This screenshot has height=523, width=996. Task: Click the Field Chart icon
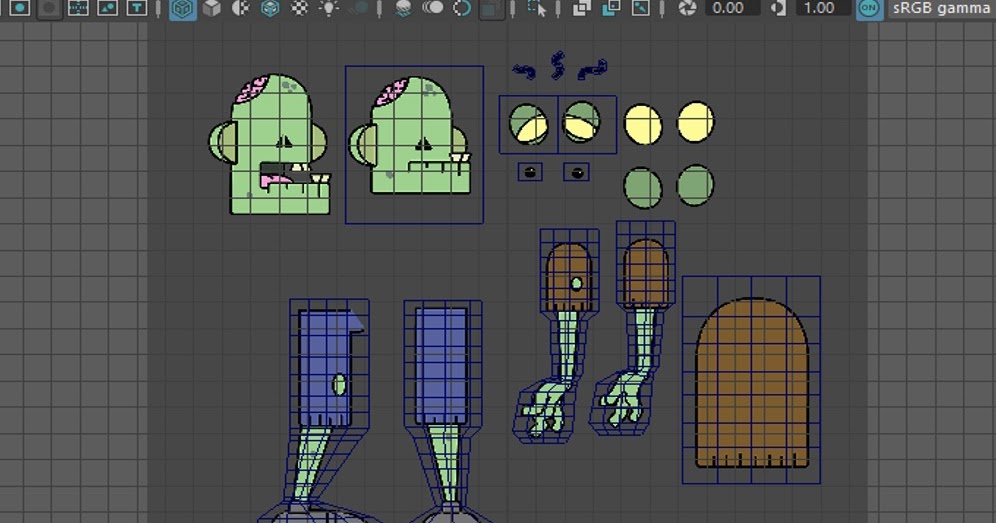[x=77, y=8]
